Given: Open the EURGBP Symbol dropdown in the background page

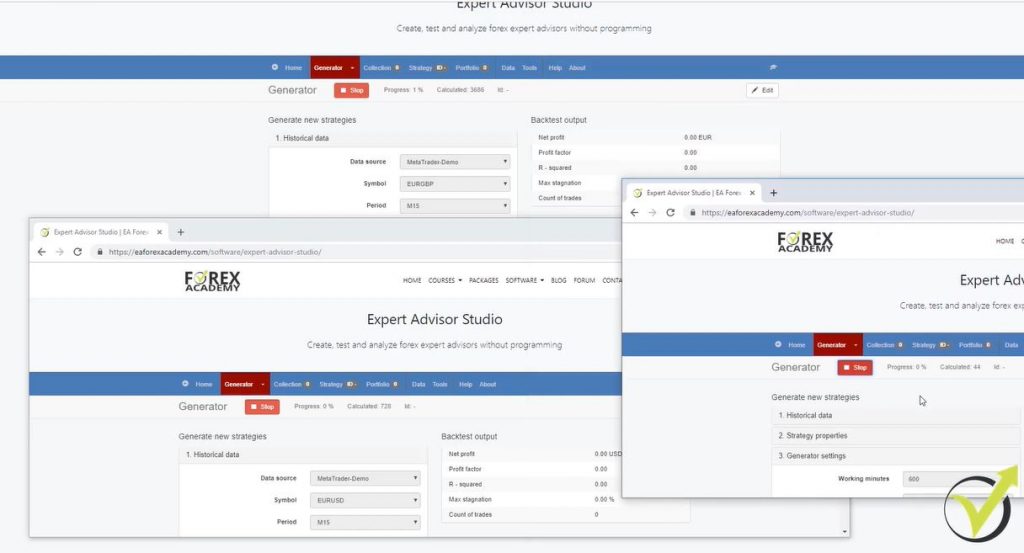Looking at the screenshot, I should (455, 184).
